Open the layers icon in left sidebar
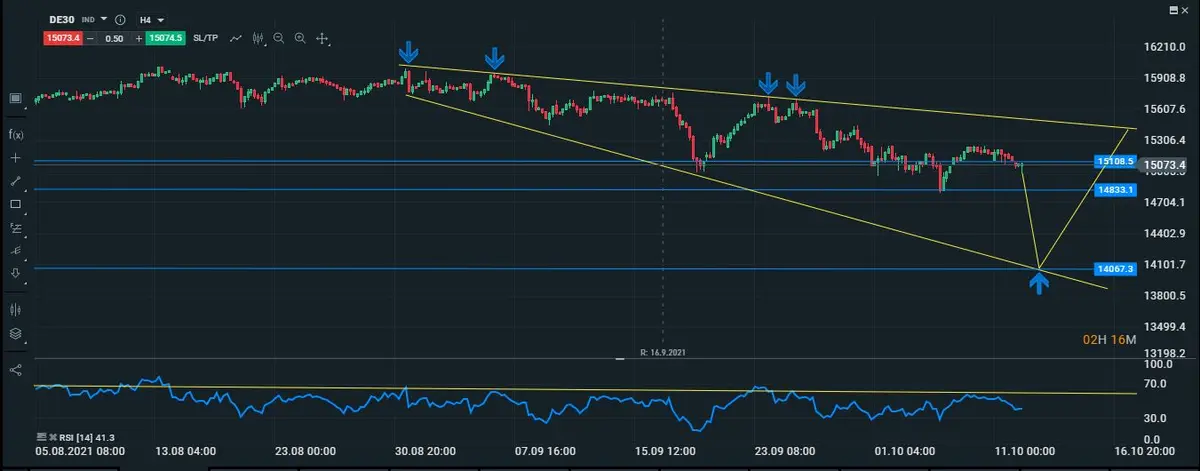Image resolution: width=1200 pixels, height=471 pixels. point(16,334)
